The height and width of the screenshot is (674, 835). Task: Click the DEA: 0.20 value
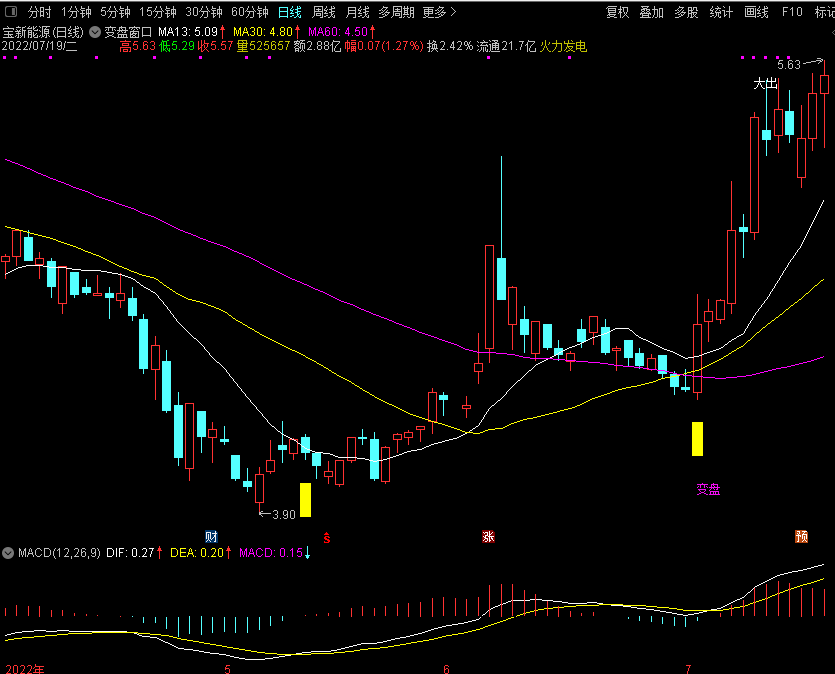[x=197, y=553]
